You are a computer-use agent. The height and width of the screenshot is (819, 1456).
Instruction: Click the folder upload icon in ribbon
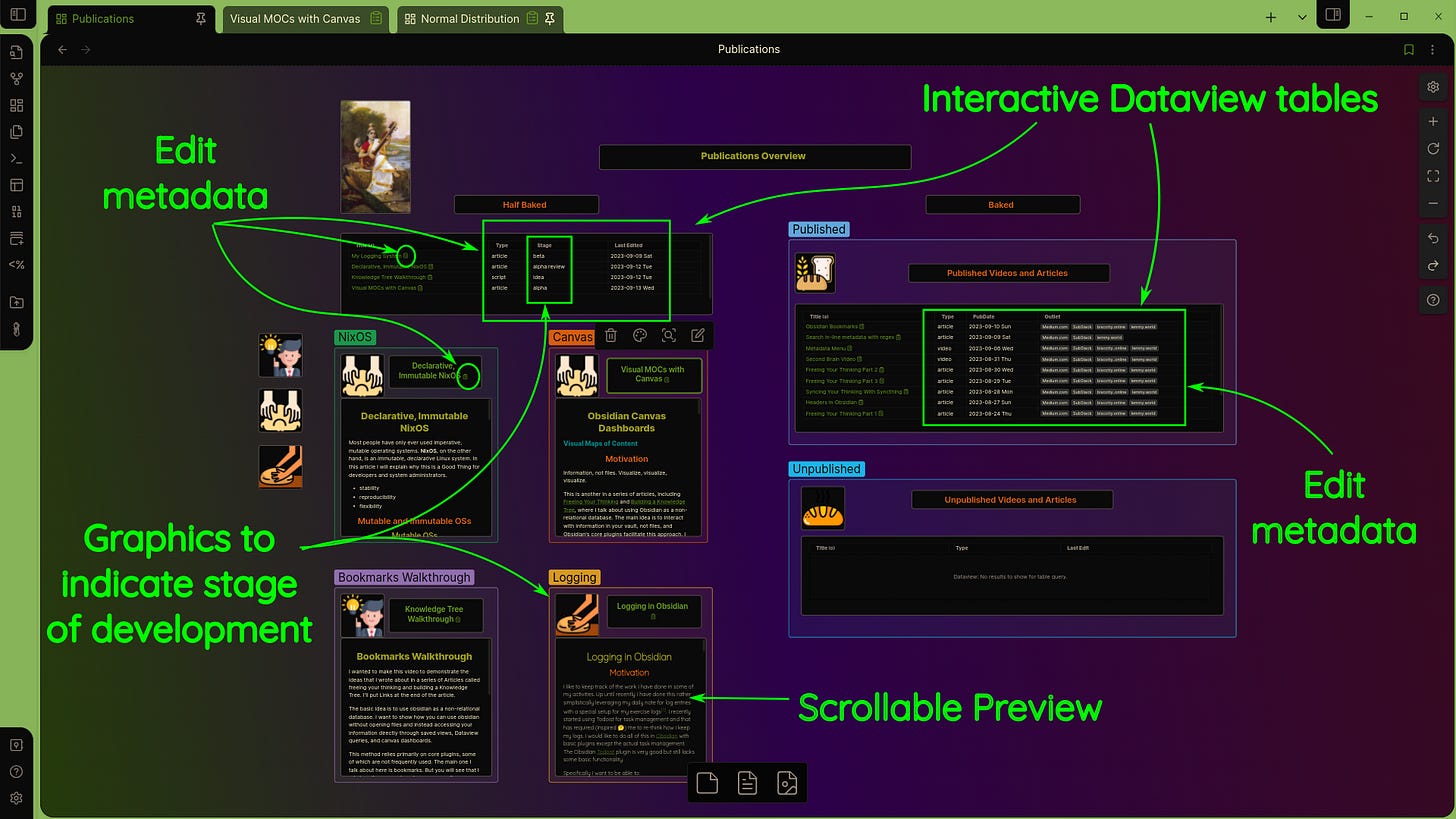tap(16, 302)
